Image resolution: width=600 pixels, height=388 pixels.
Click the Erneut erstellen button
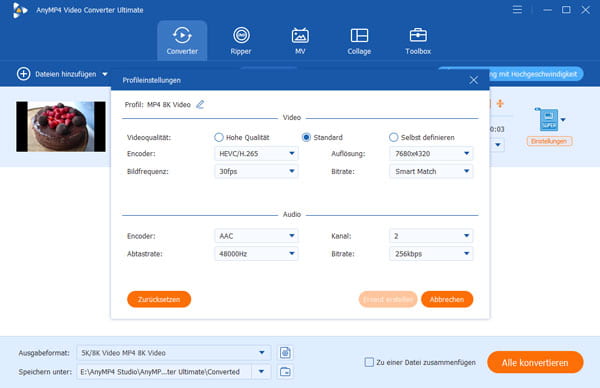pyautogui.click(x=388, y=299)
